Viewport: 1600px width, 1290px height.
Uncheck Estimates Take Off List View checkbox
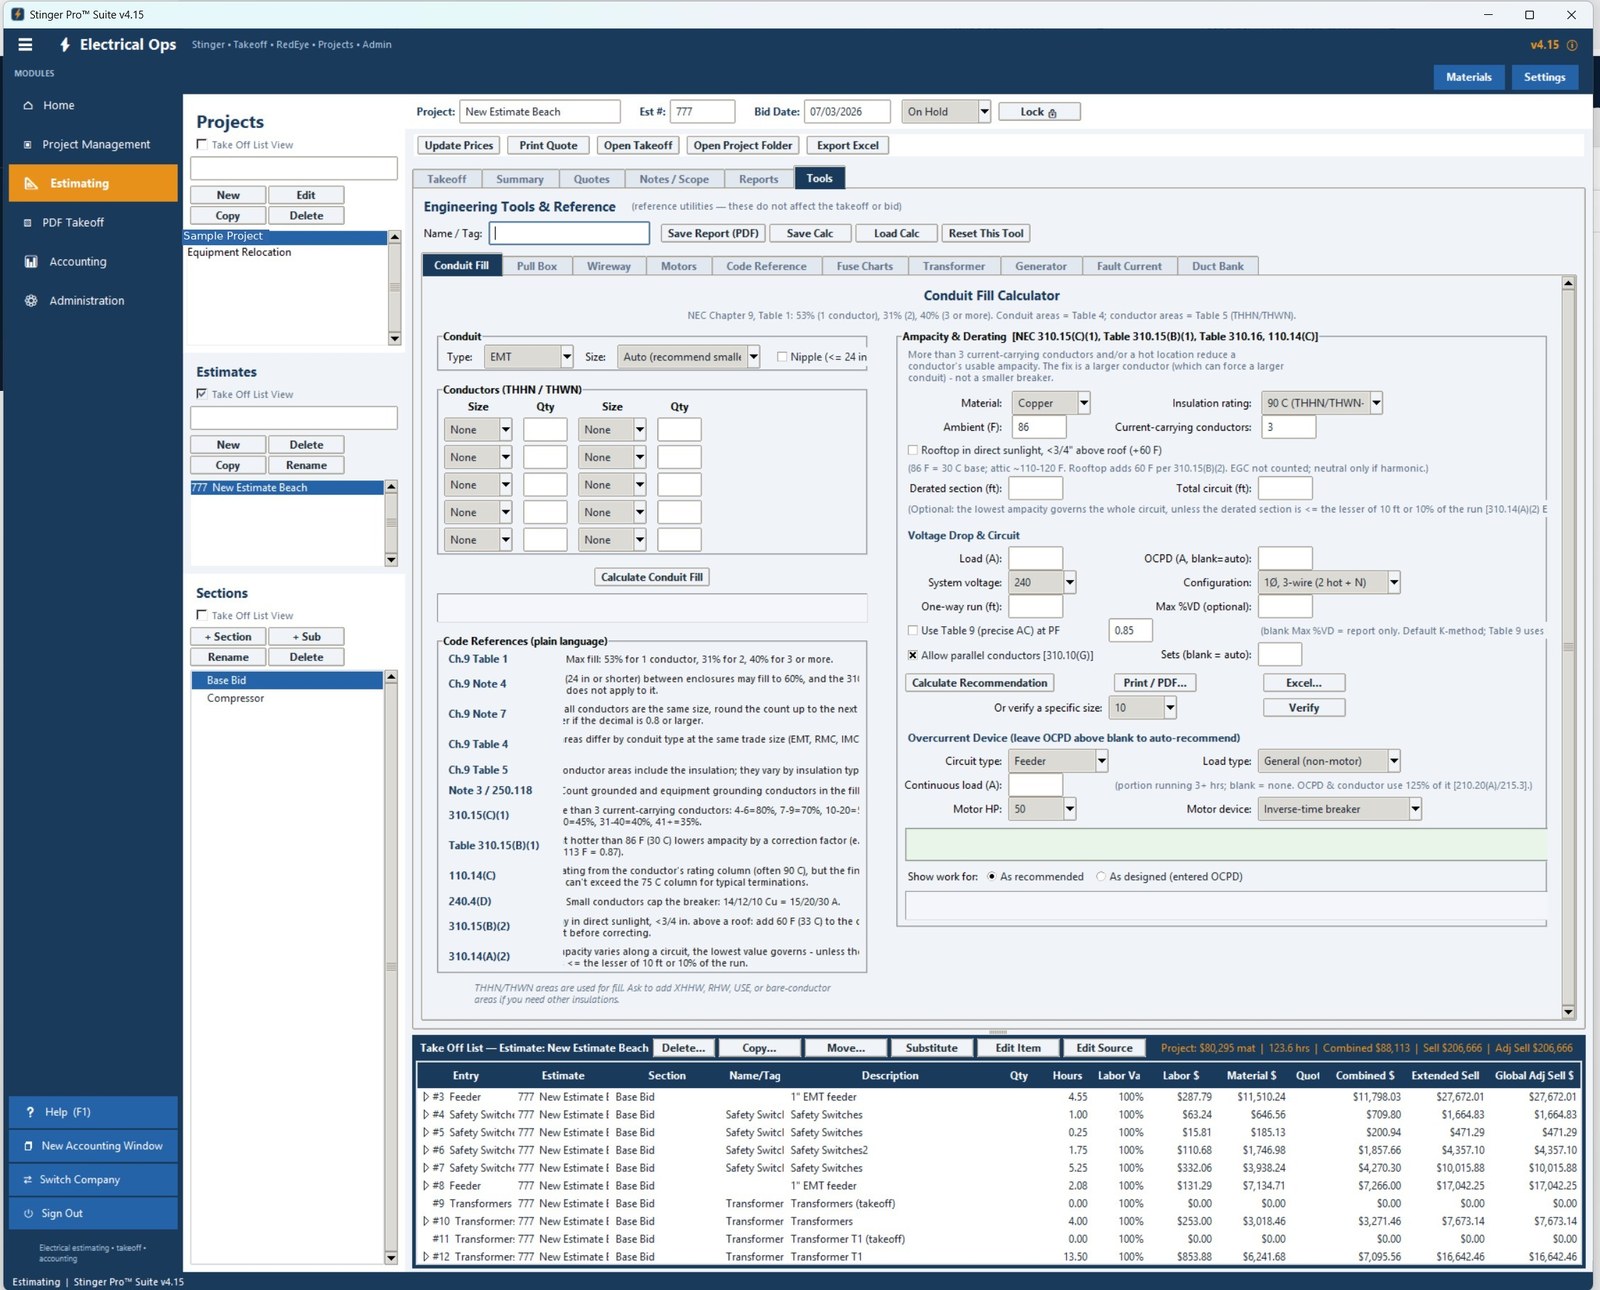(202, 394)
